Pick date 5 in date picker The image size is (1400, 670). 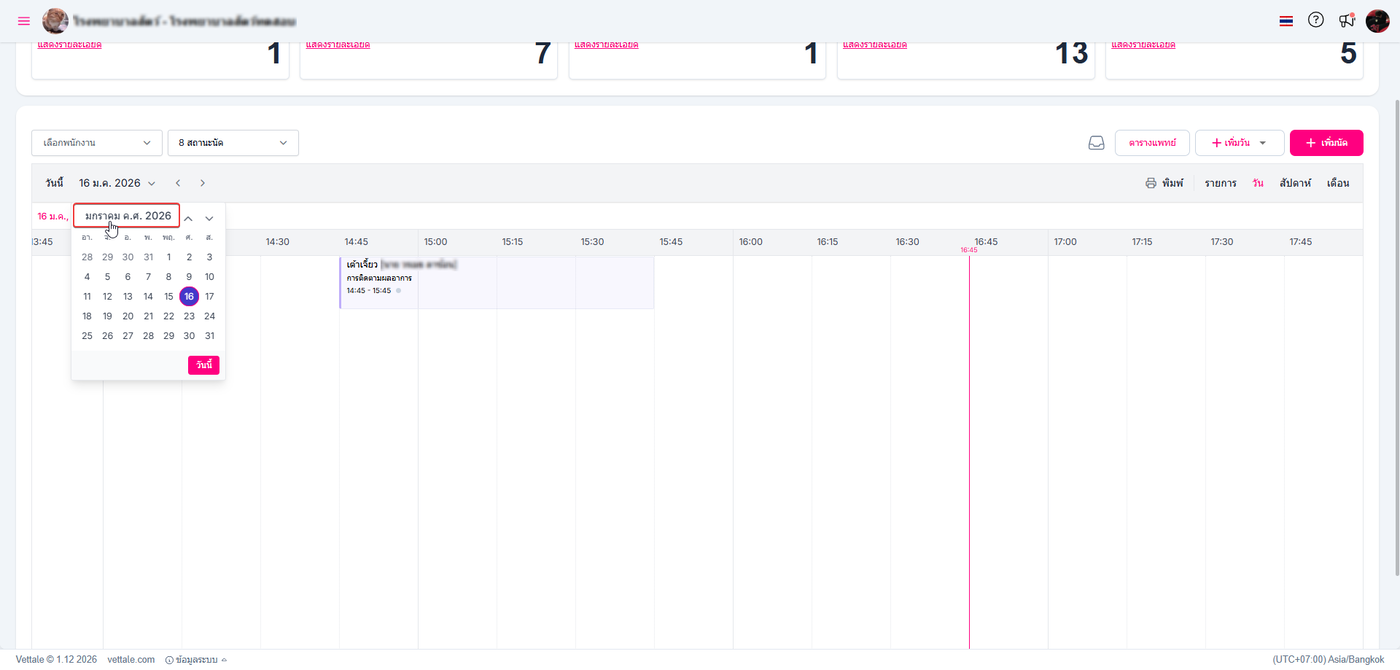107,277
